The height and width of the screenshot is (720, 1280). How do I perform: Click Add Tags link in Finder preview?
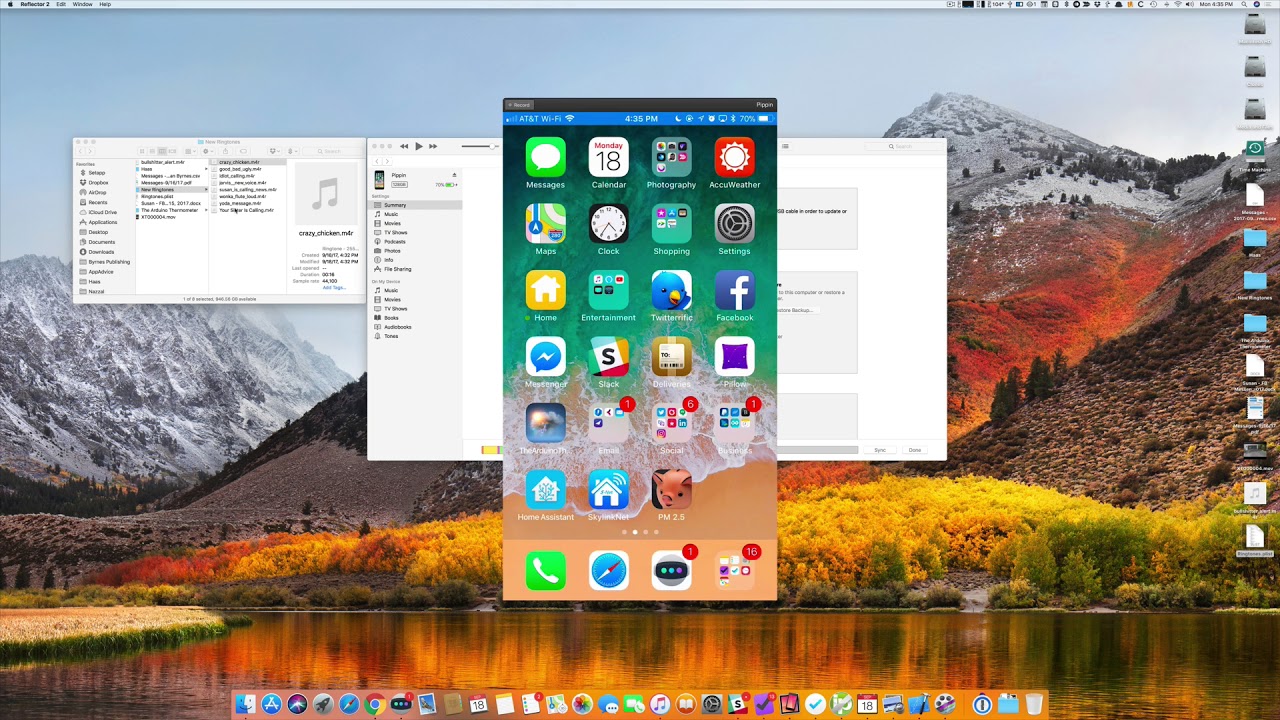[x=333, y=287]
